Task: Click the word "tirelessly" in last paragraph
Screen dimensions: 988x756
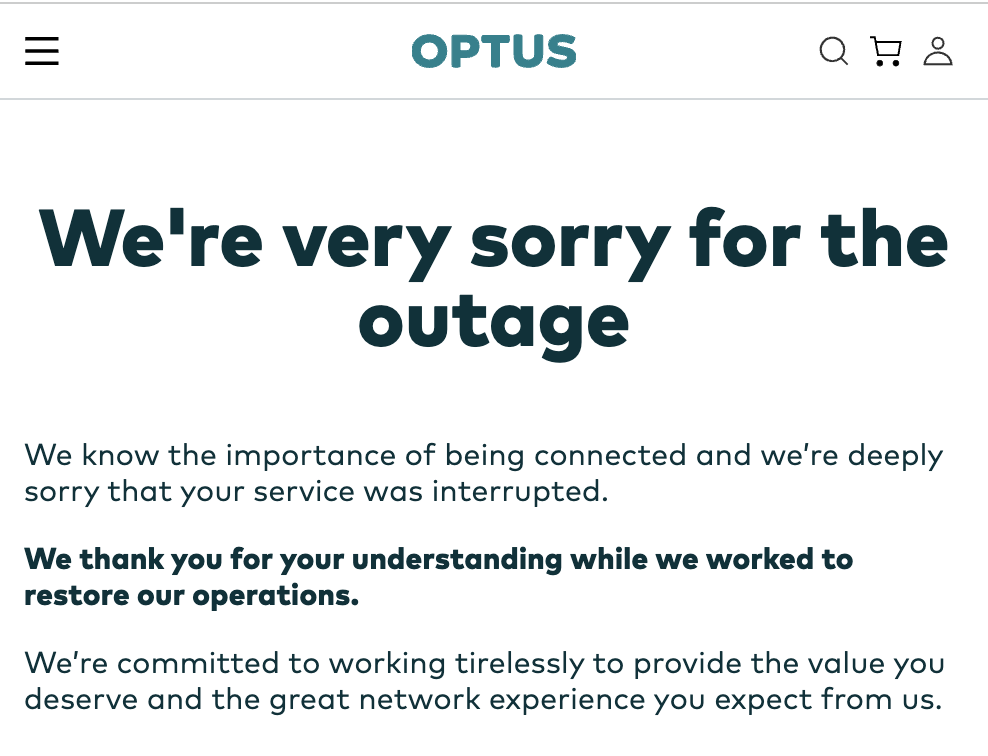Action: [530, 664]
